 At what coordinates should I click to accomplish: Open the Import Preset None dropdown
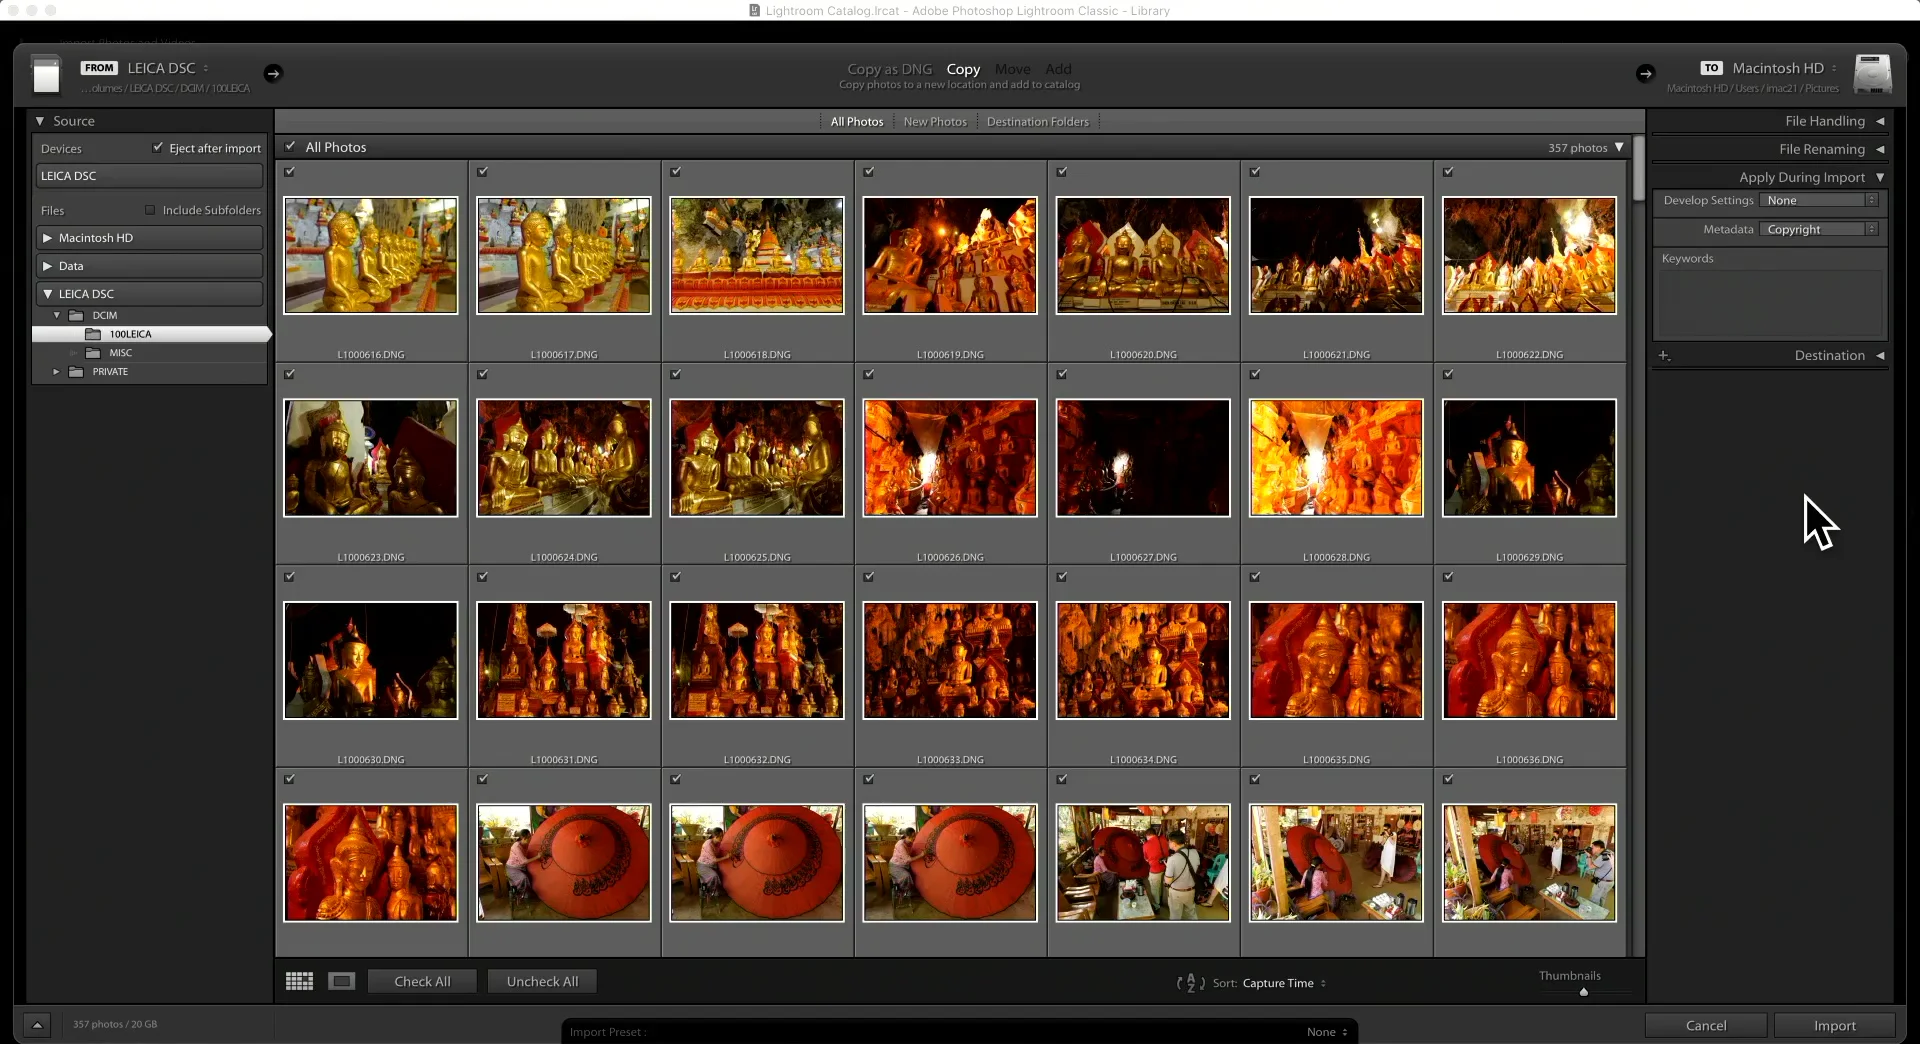1328,1032
